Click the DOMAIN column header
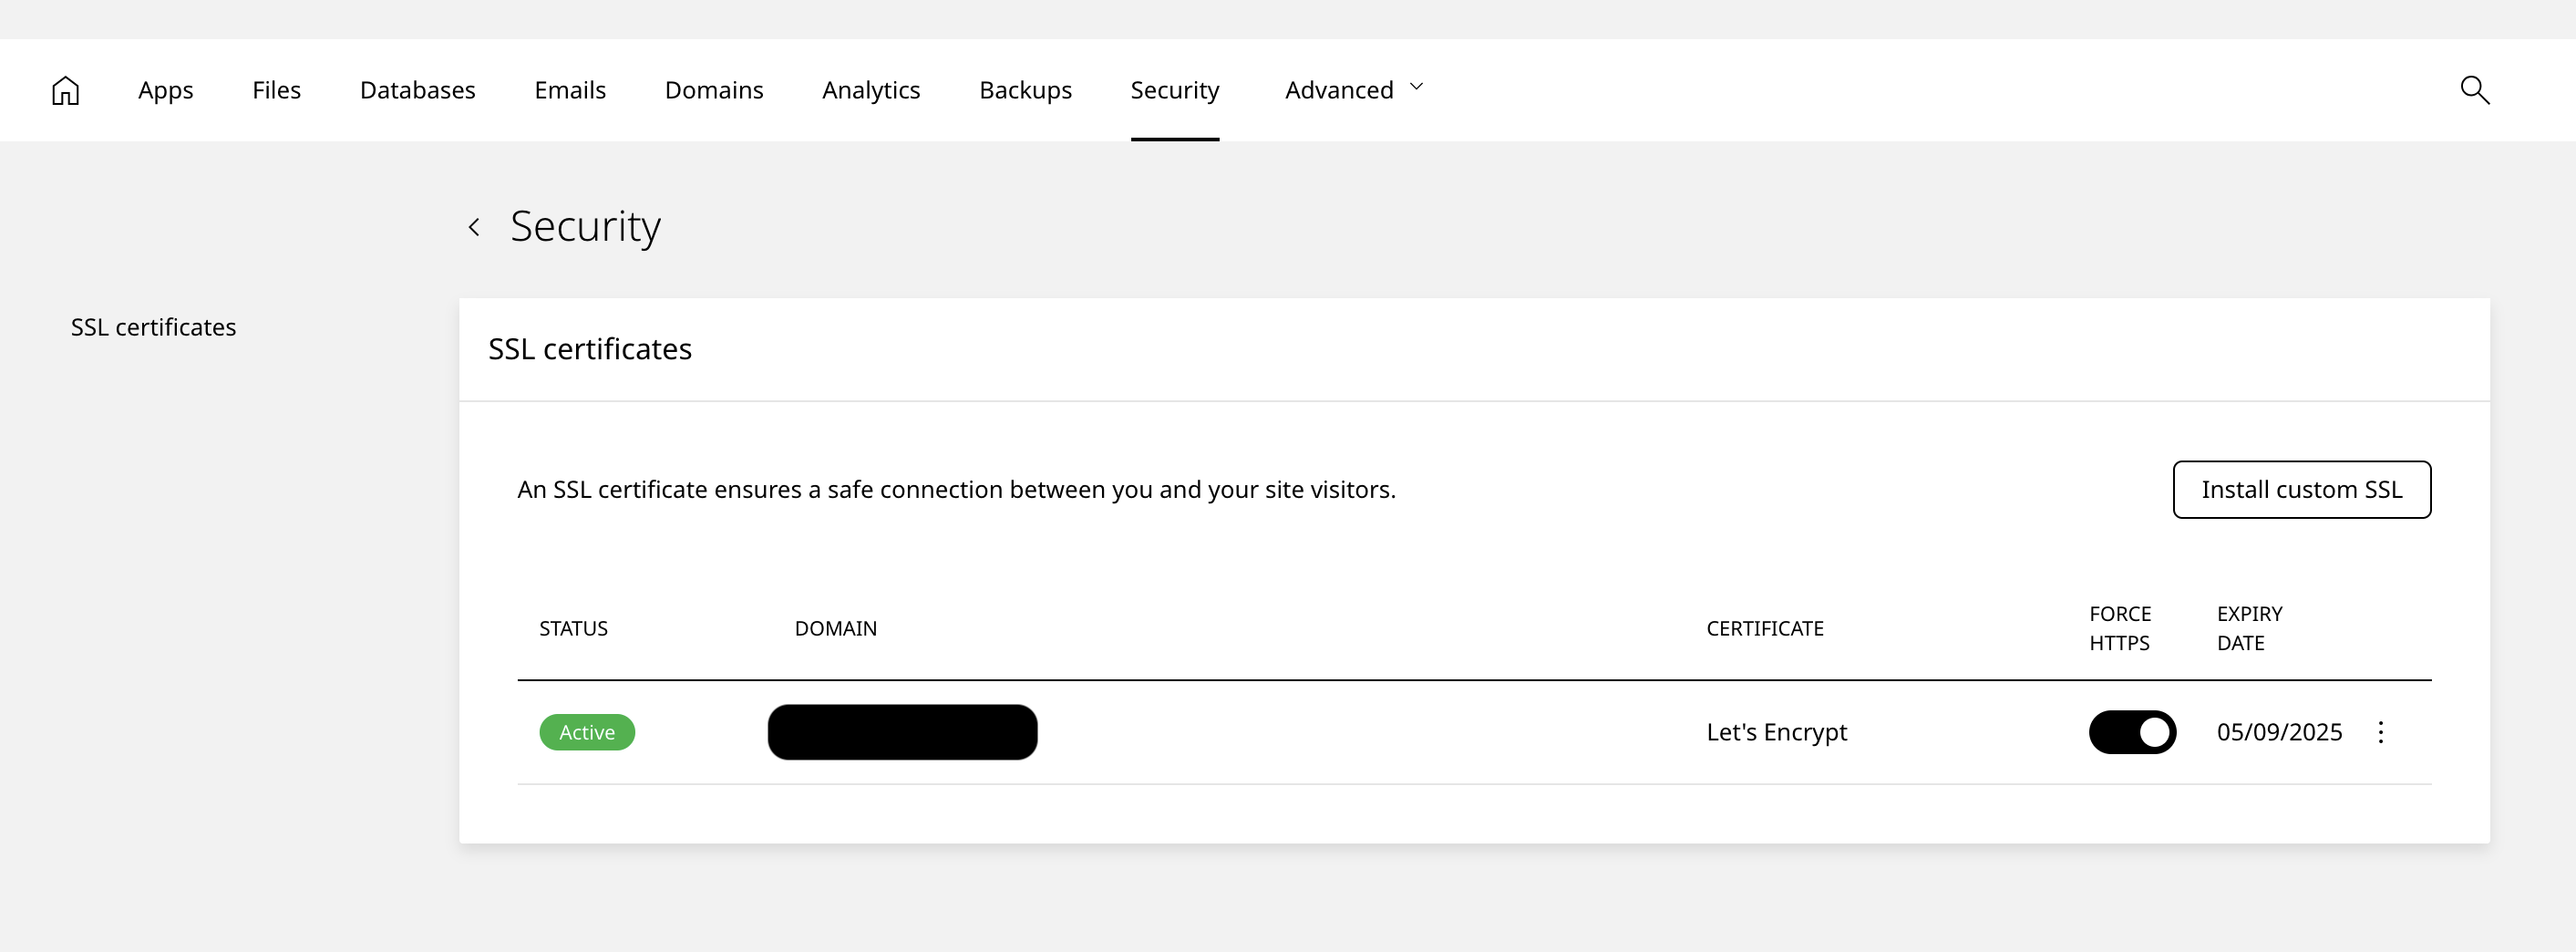2576x952 pixels. coord(835,628)
